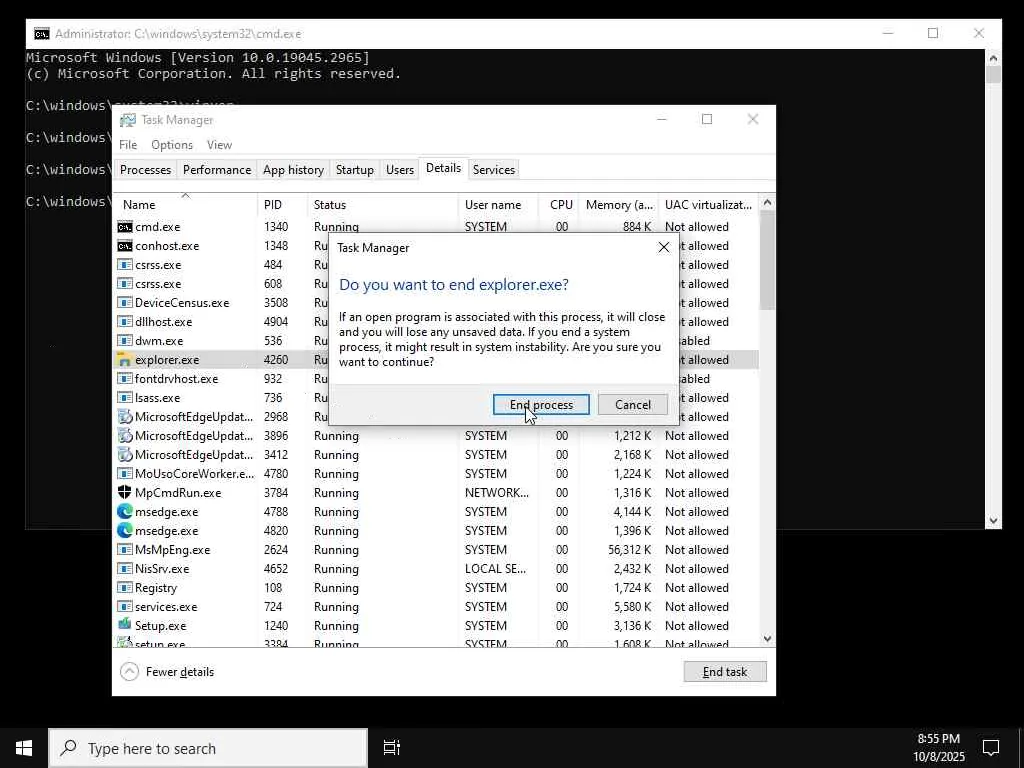Click the dllhost.exe process icon
Image resolution: width=1024 pixels, height=768 pixels.
(125, 321)
